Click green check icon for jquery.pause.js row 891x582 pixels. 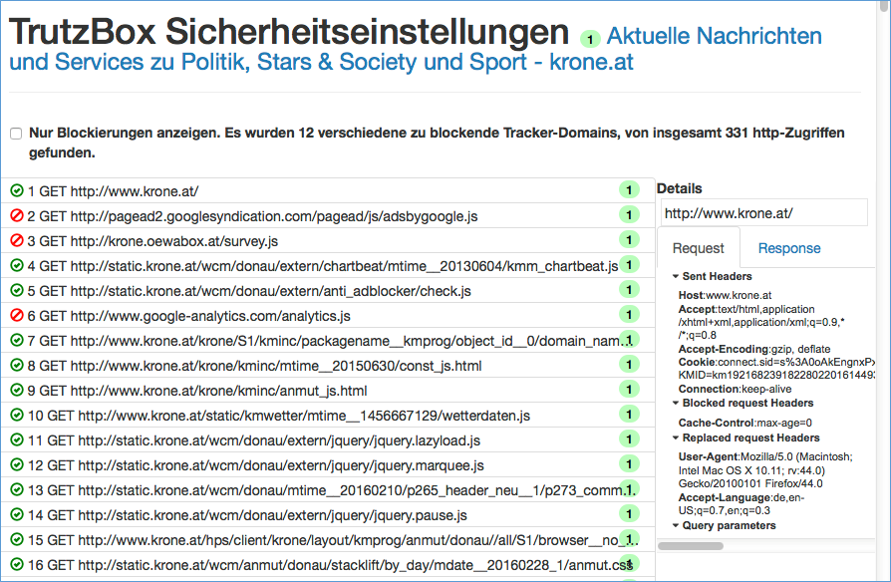(17, 515)
